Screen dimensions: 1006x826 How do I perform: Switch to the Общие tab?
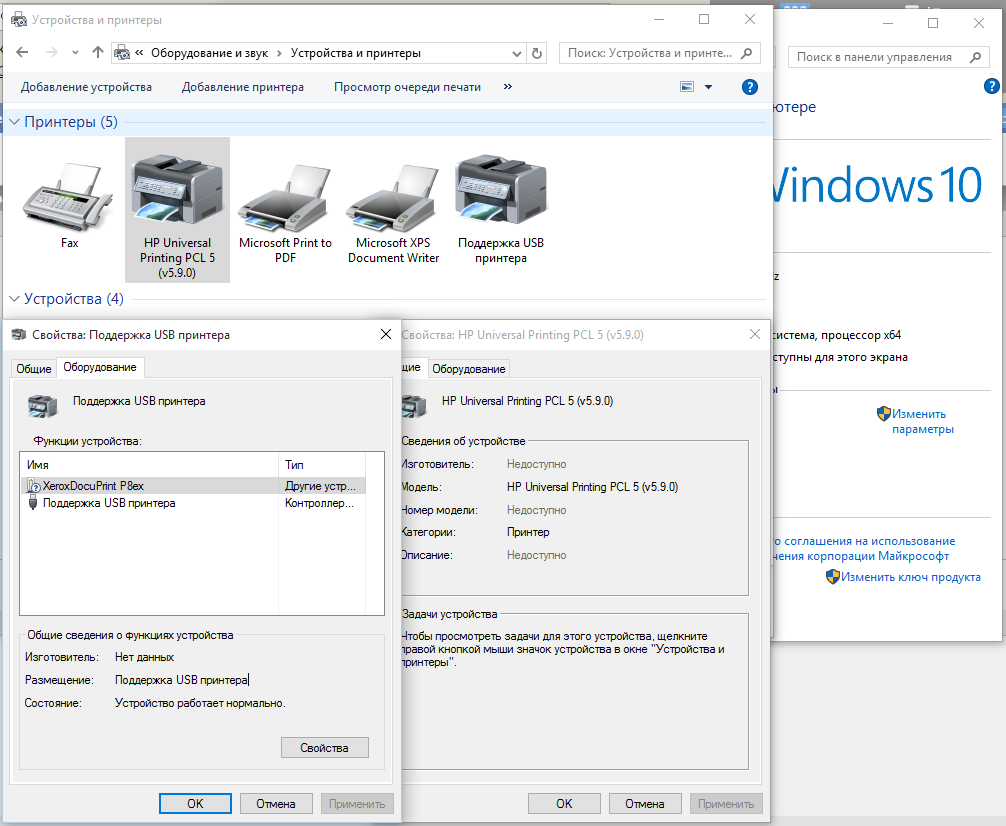coord(33,368)
